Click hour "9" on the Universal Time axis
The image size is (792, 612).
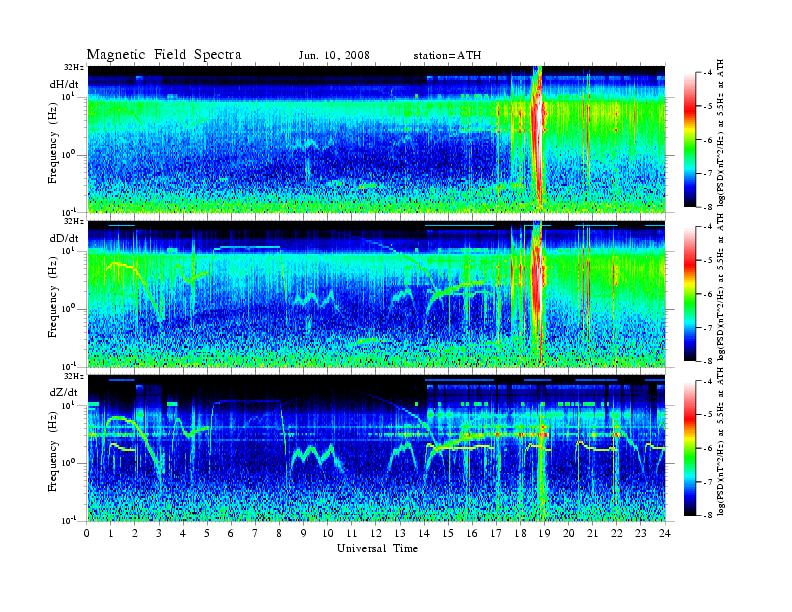click(304, 533)
